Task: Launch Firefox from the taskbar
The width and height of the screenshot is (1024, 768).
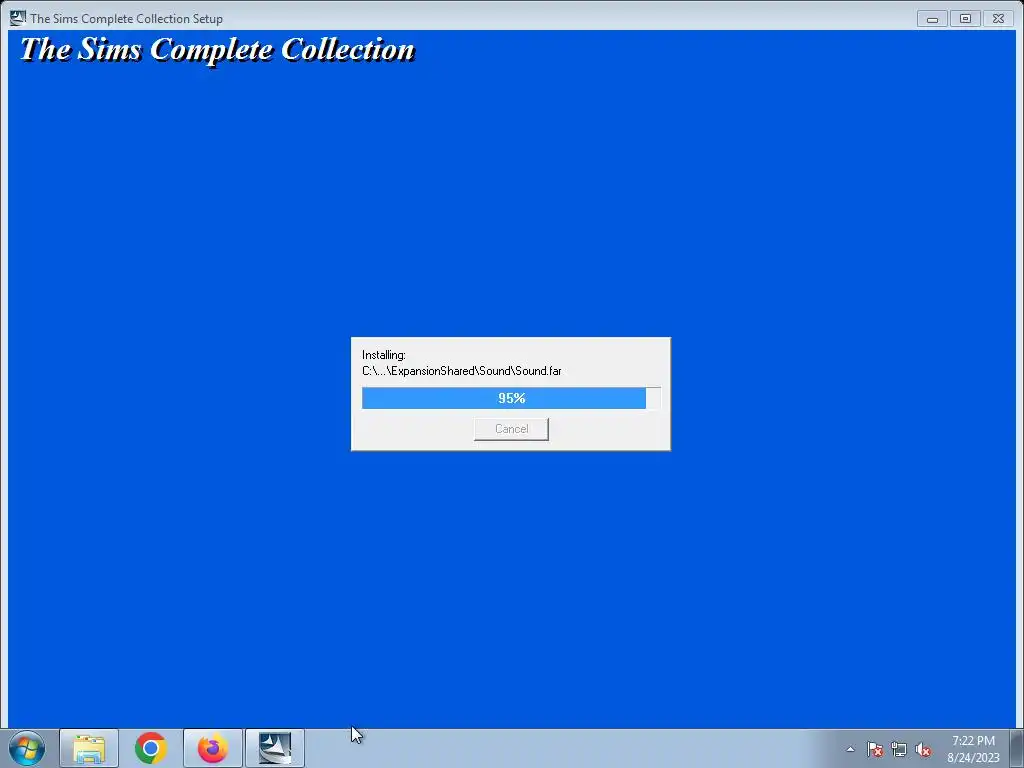Action: coord(213,748)
